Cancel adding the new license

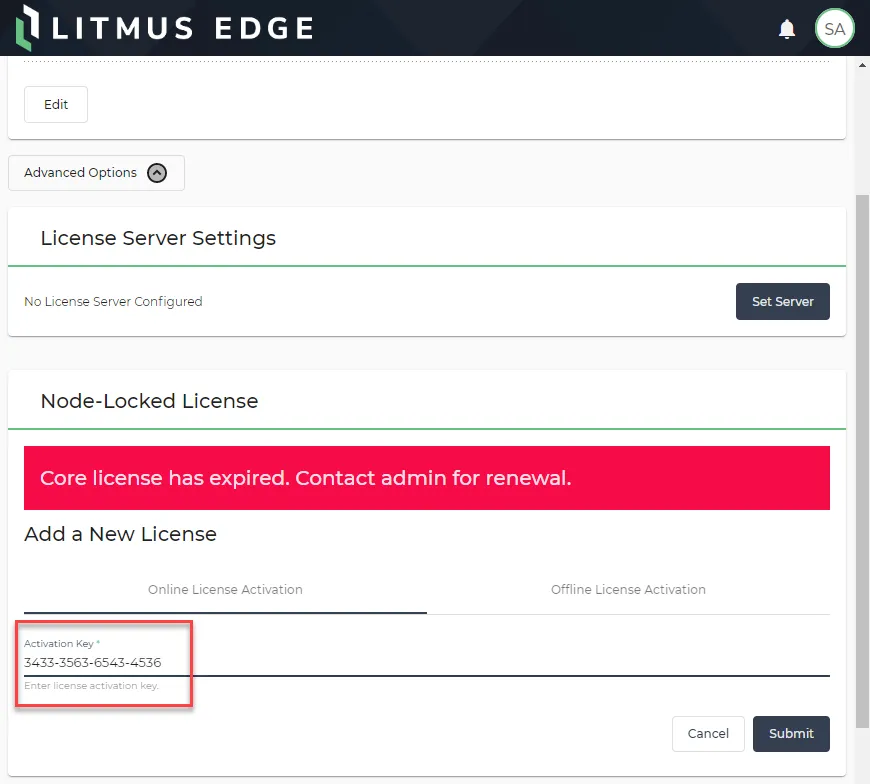click(x=708, y=734)
